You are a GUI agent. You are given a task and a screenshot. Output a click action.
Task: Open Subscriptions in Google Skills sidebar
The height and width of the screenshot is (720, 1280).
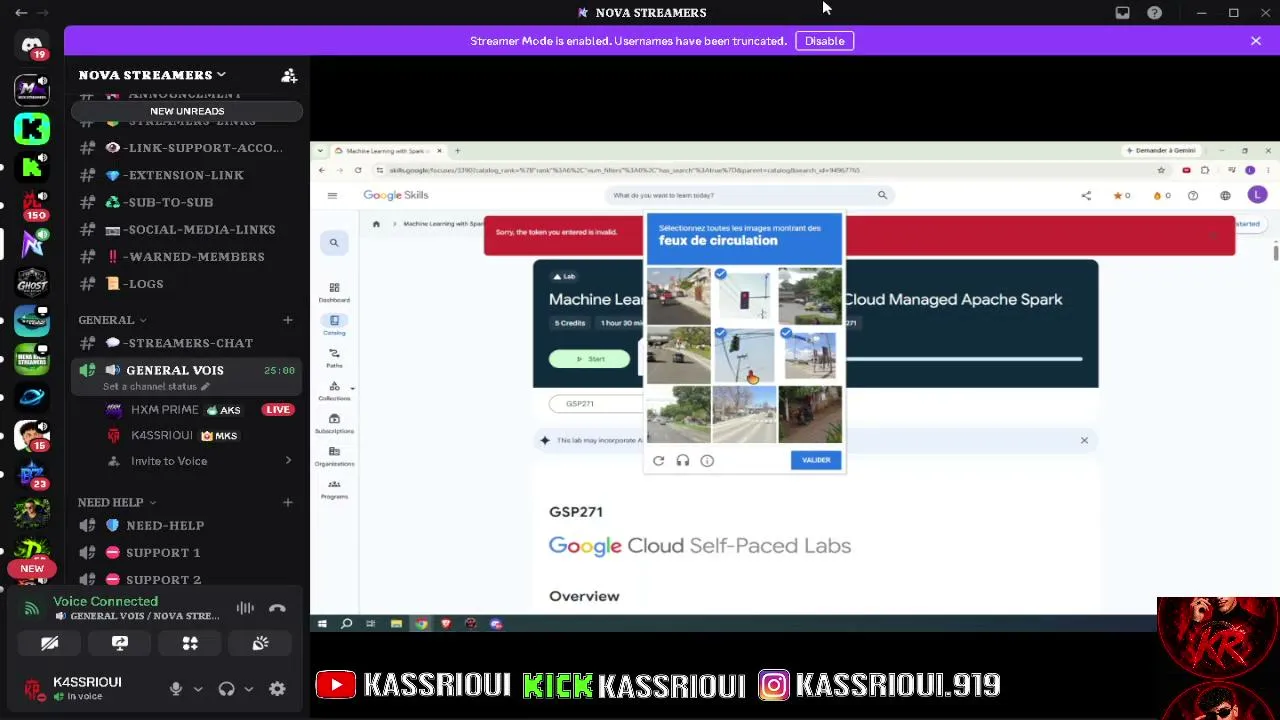(334, 424)
